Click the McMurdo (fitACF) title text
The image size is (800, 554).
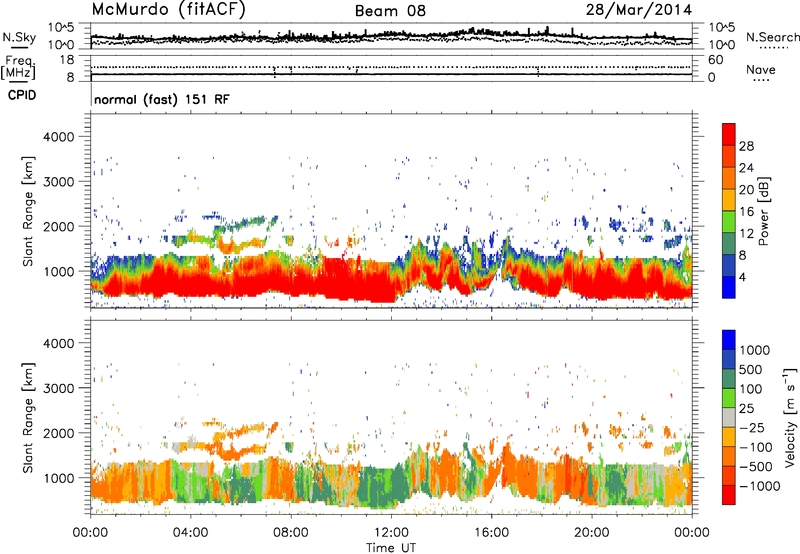(x=168, y=10)
